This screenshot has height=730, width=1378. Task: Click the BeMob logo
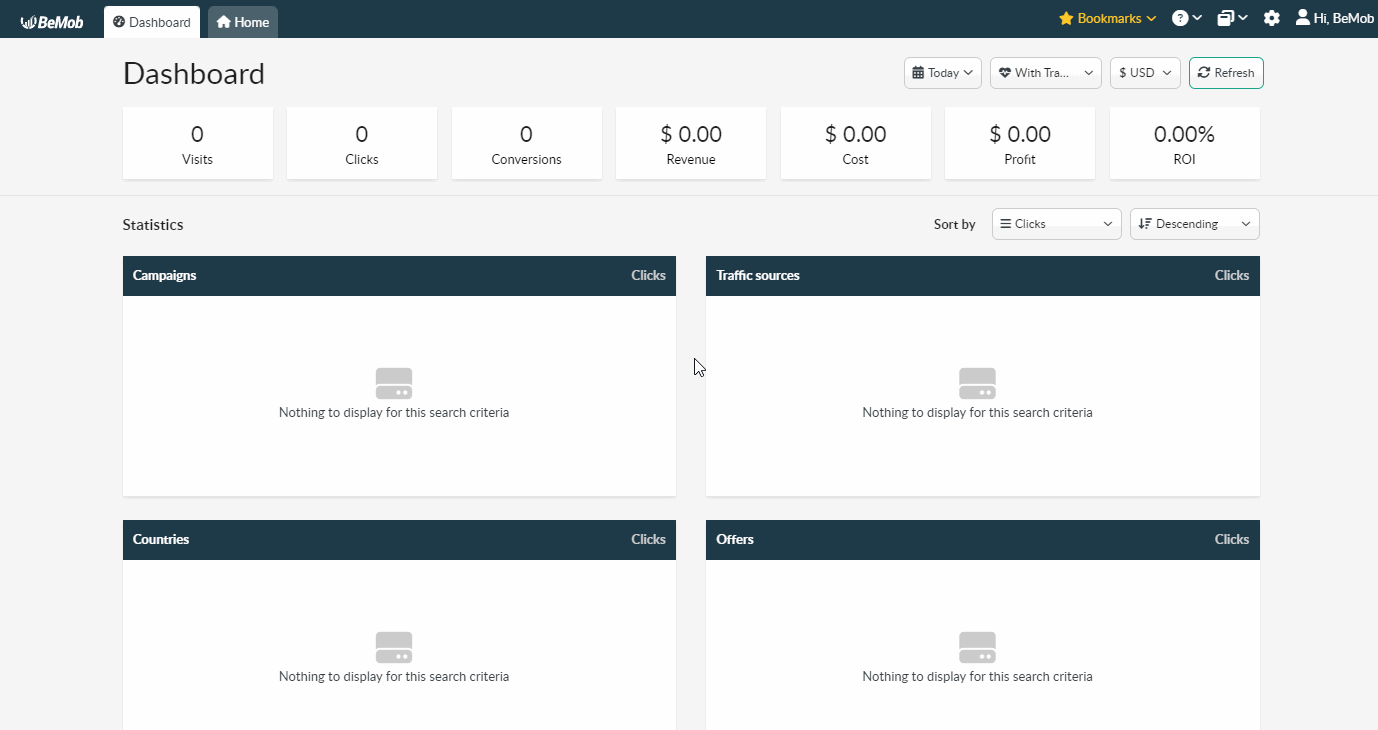51,21
